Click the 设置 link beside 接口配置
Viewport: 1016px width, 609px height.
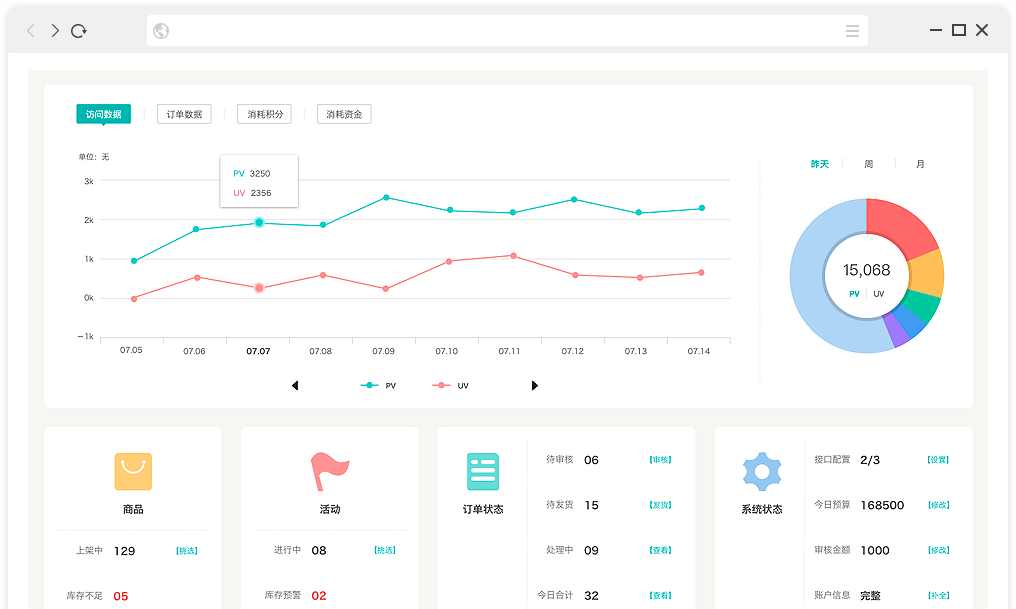point(937,460)
